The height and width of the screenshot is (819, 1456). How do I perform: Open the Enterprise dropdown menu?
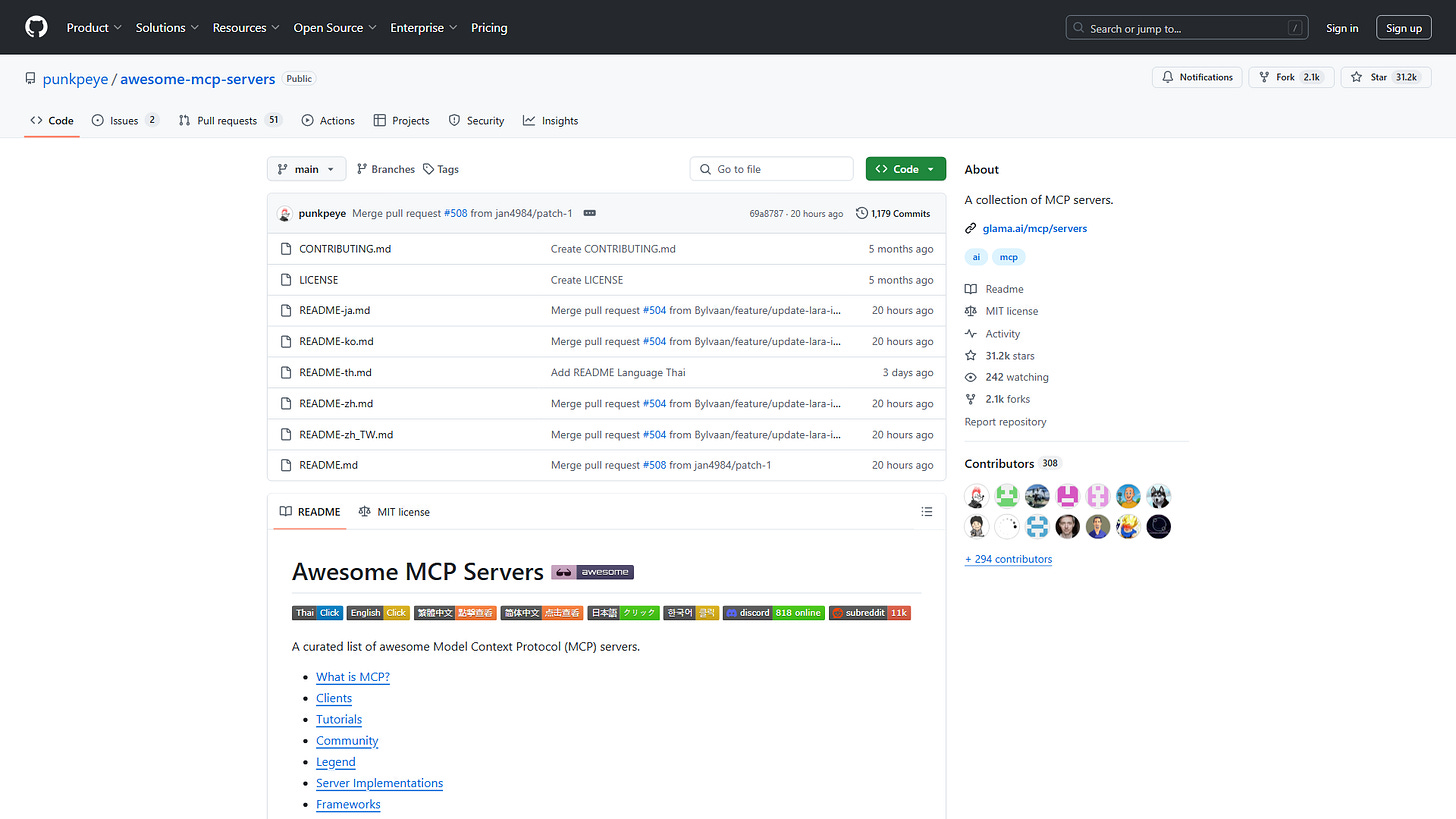click(424, 28)
